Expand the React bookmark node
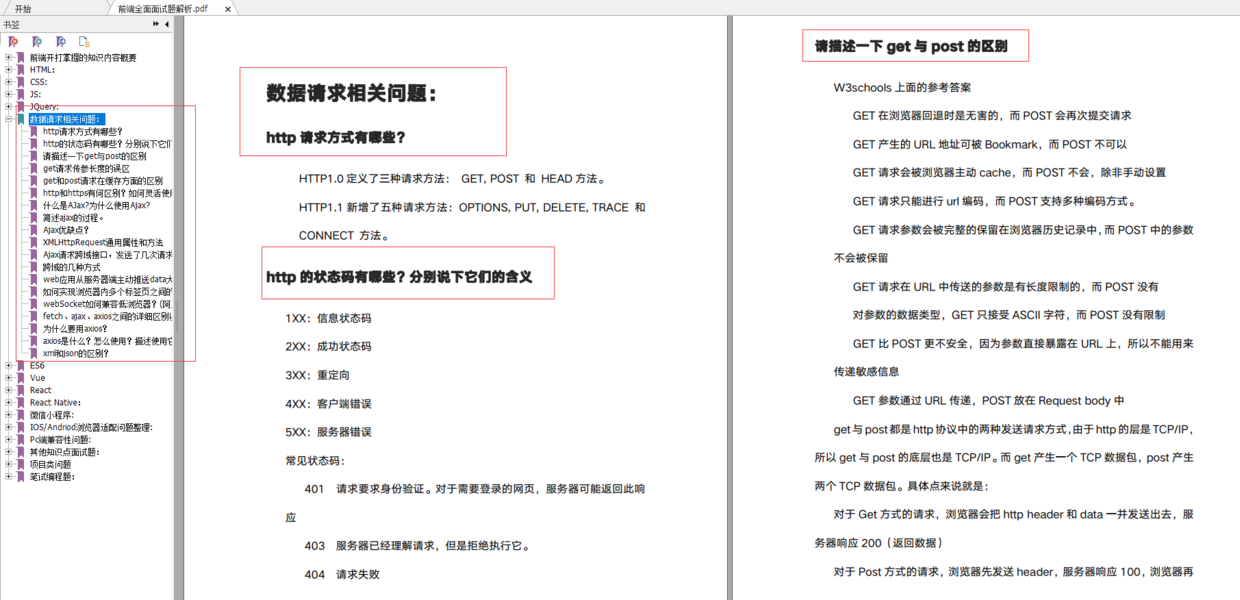The image size is (1240, 600). pyautogui.click(x=8, y=390)
